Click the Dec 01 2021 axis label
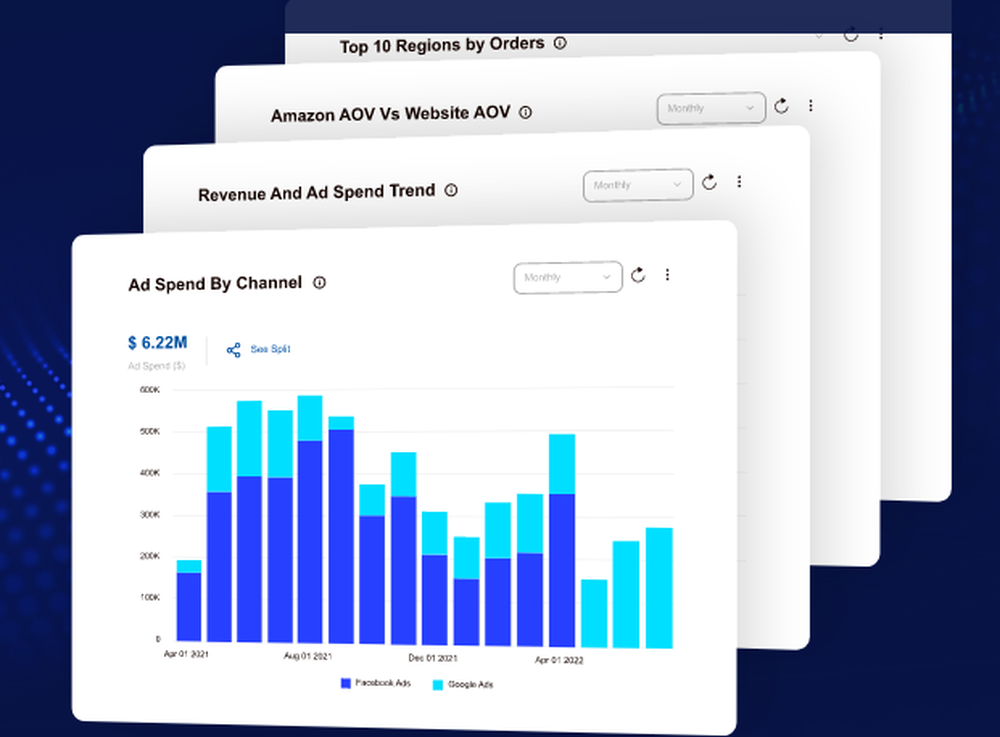The image size is (1000, 737). tap(433, 658)
